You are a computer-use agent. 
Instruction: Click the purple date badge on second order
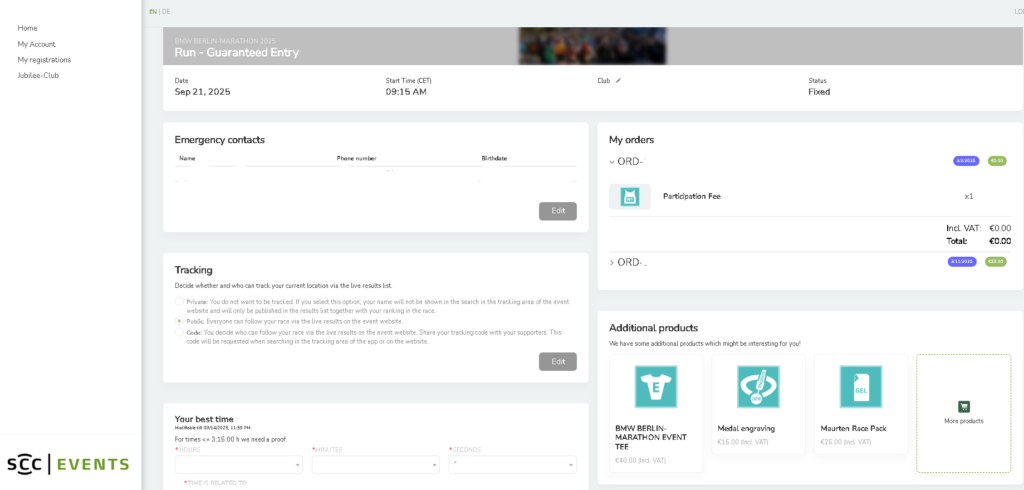962,262
